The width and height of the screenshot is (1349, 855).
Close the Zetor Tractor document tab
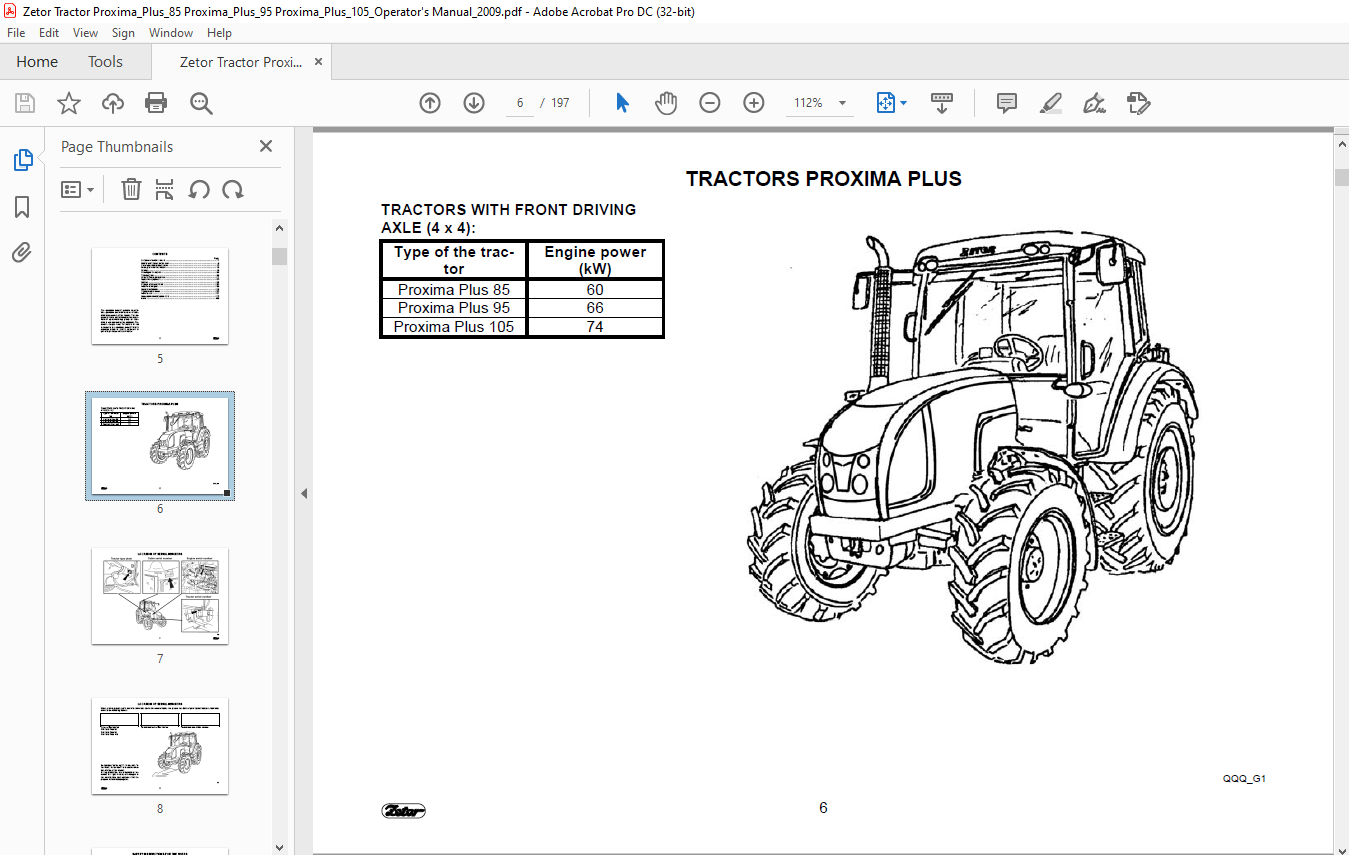319,62
